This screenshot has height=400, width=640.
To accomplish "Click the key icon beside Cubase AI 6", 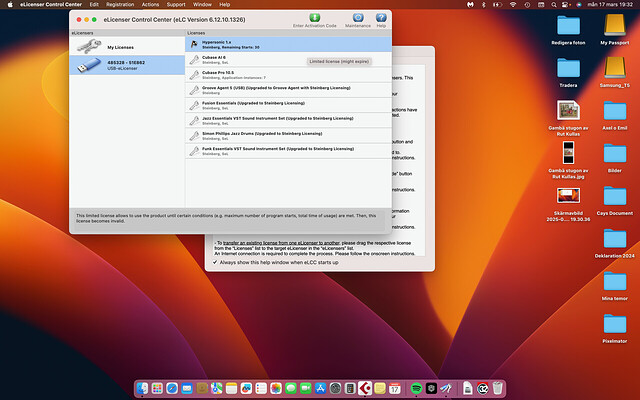I will pyautogui.click(x=194, y=60).
